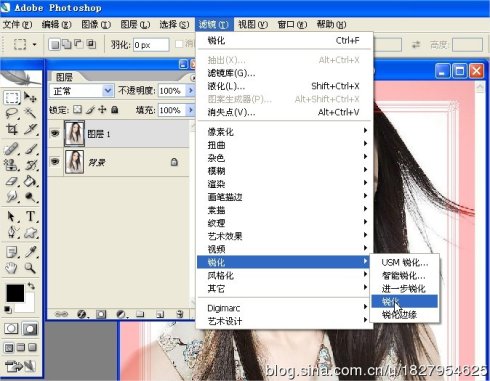
Task: Select the Clone Stamp tool
Action: pos(12,165)
